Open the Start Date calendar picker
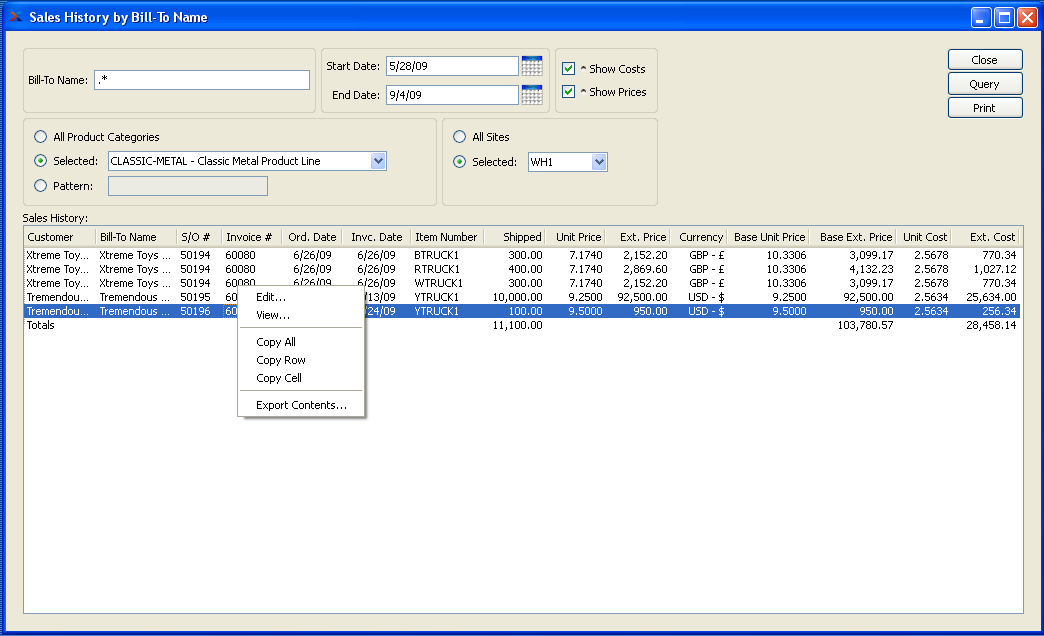The image size is (1044, 636). tap(532, 66)
